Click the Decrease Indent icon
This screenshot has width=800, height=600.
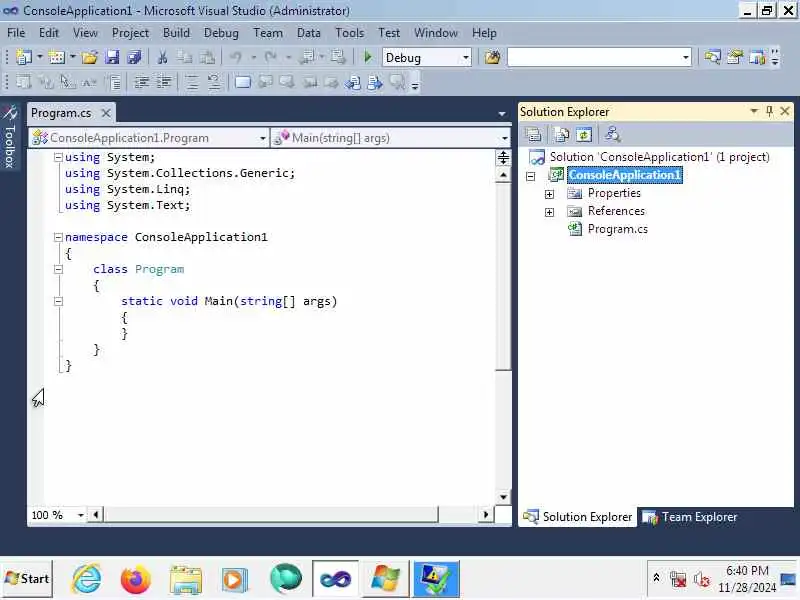[141, 82]
